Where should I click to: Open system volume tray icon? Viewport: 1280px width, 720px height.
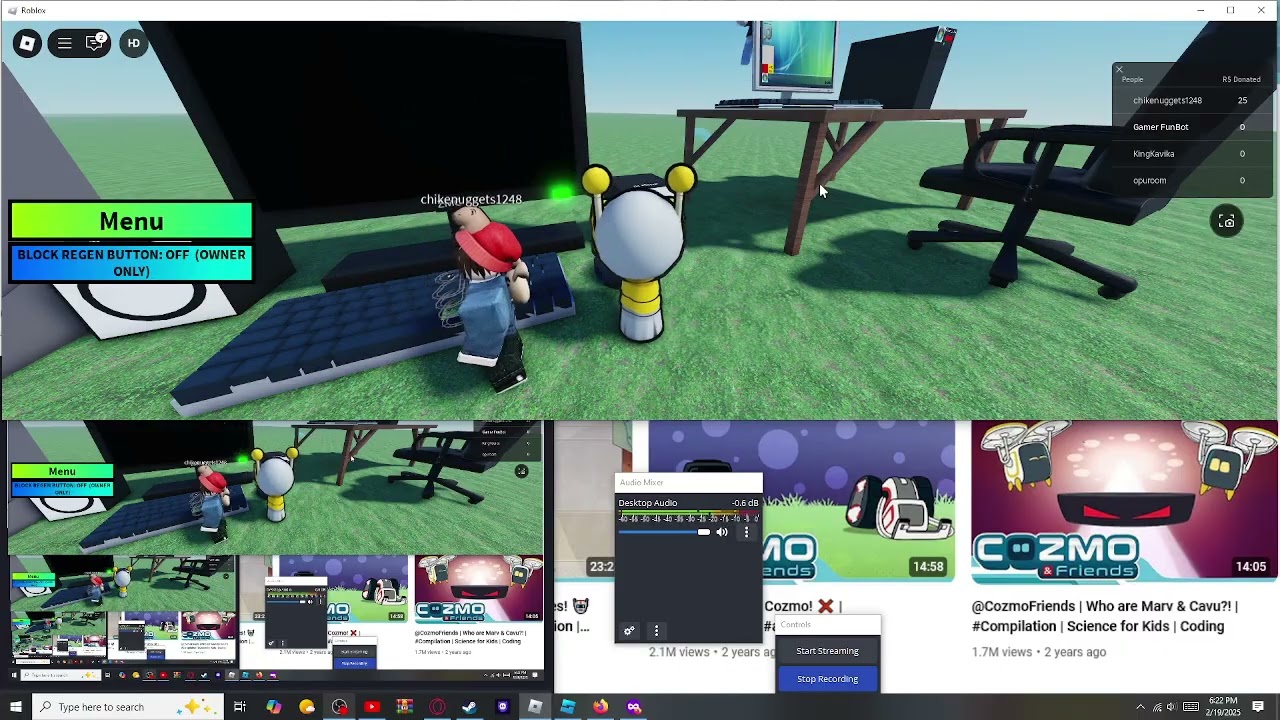1173,707
